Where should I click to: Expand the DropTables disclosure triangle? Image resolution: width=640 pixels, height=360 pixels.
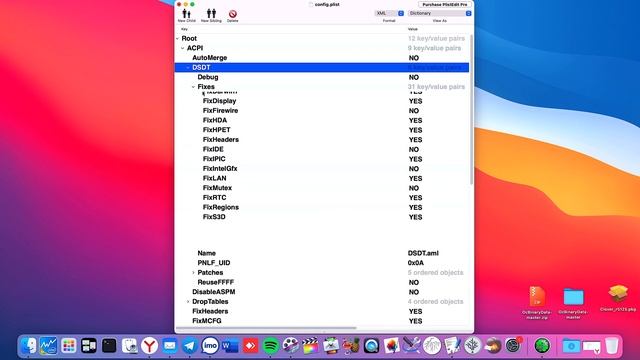tap(188, 302)
